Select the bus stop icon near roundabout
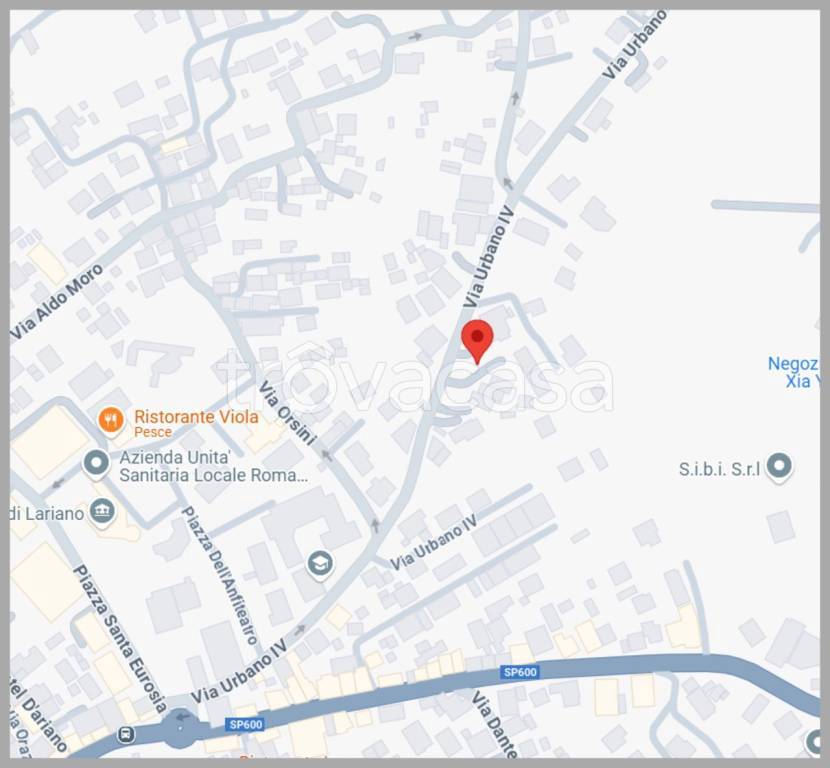Screen dimensions: 830x768 coord(127,734)
